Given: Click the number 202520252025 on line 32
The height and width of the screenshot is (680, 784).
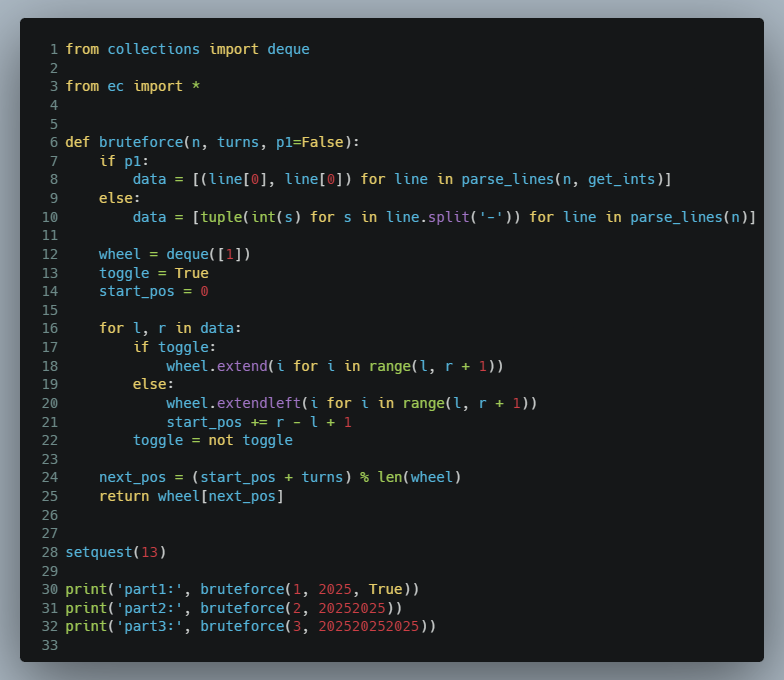Looking at the screenshot, I should pos(368,626).
